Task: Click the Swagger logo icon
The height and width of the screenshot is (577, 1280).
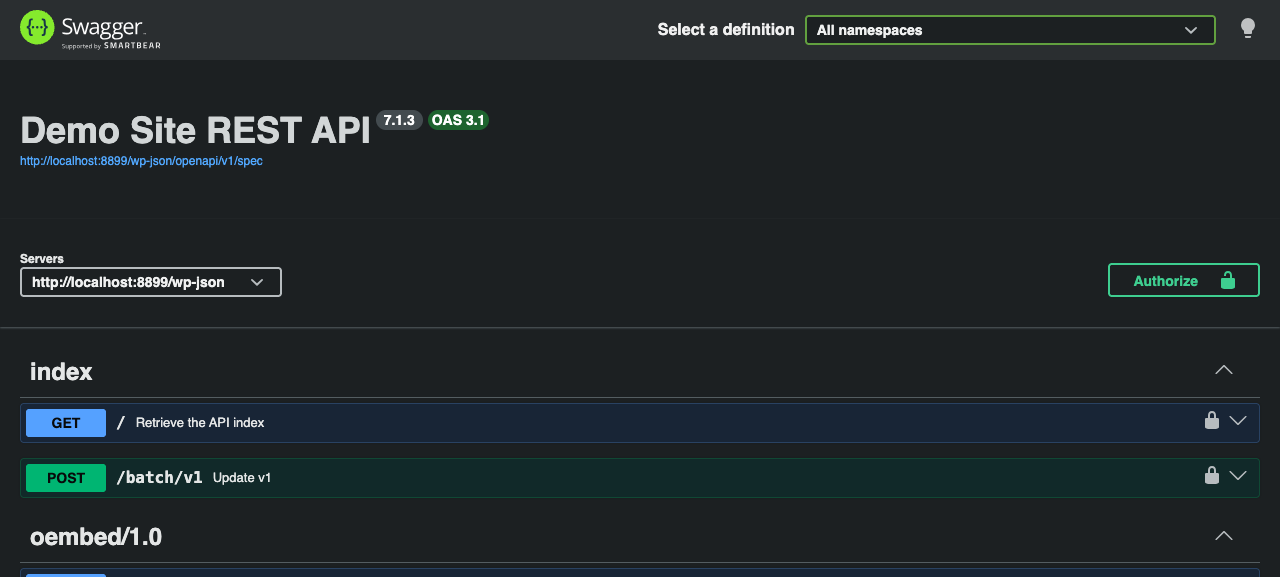Action: point(36,27)
